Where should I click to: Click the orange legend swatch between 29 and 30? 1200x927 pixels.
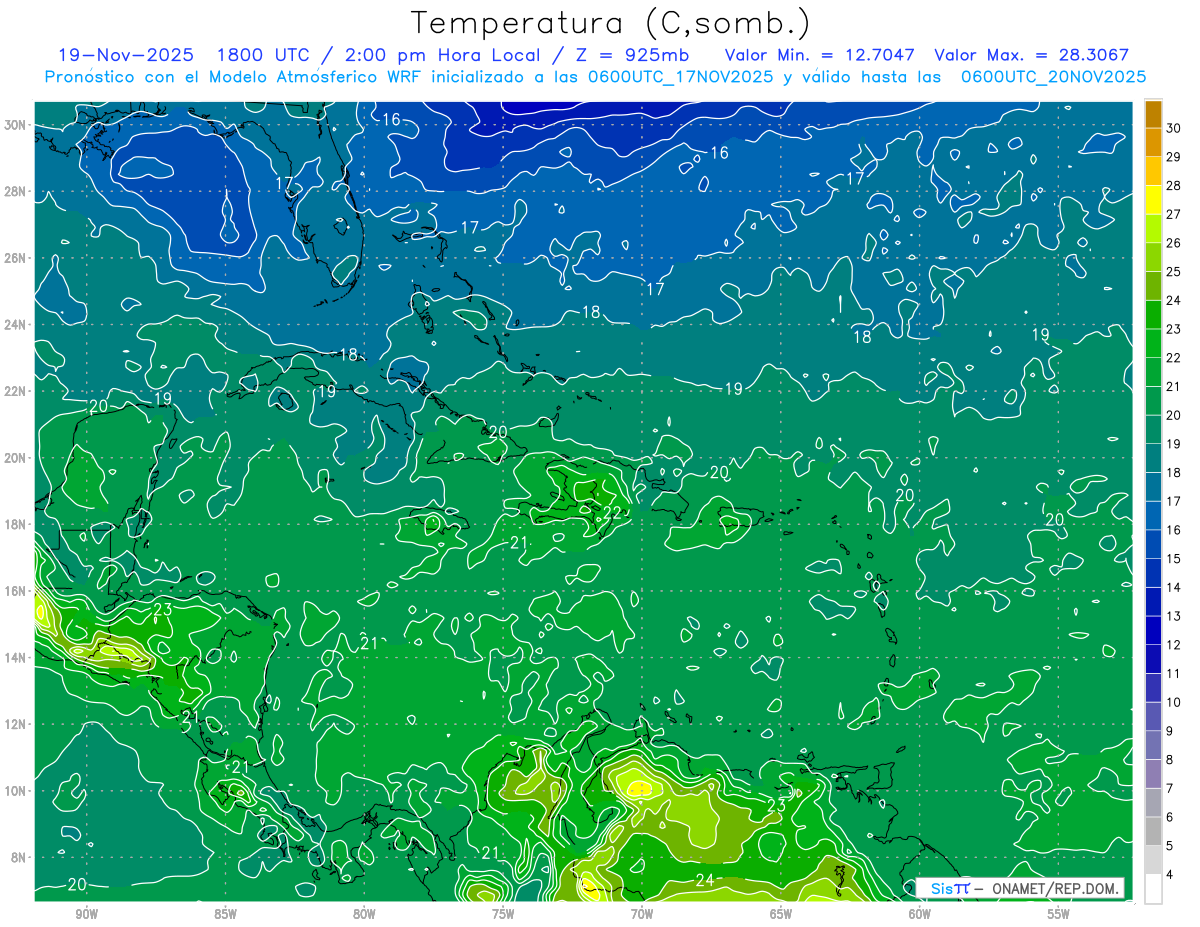tap(1153, 142)
